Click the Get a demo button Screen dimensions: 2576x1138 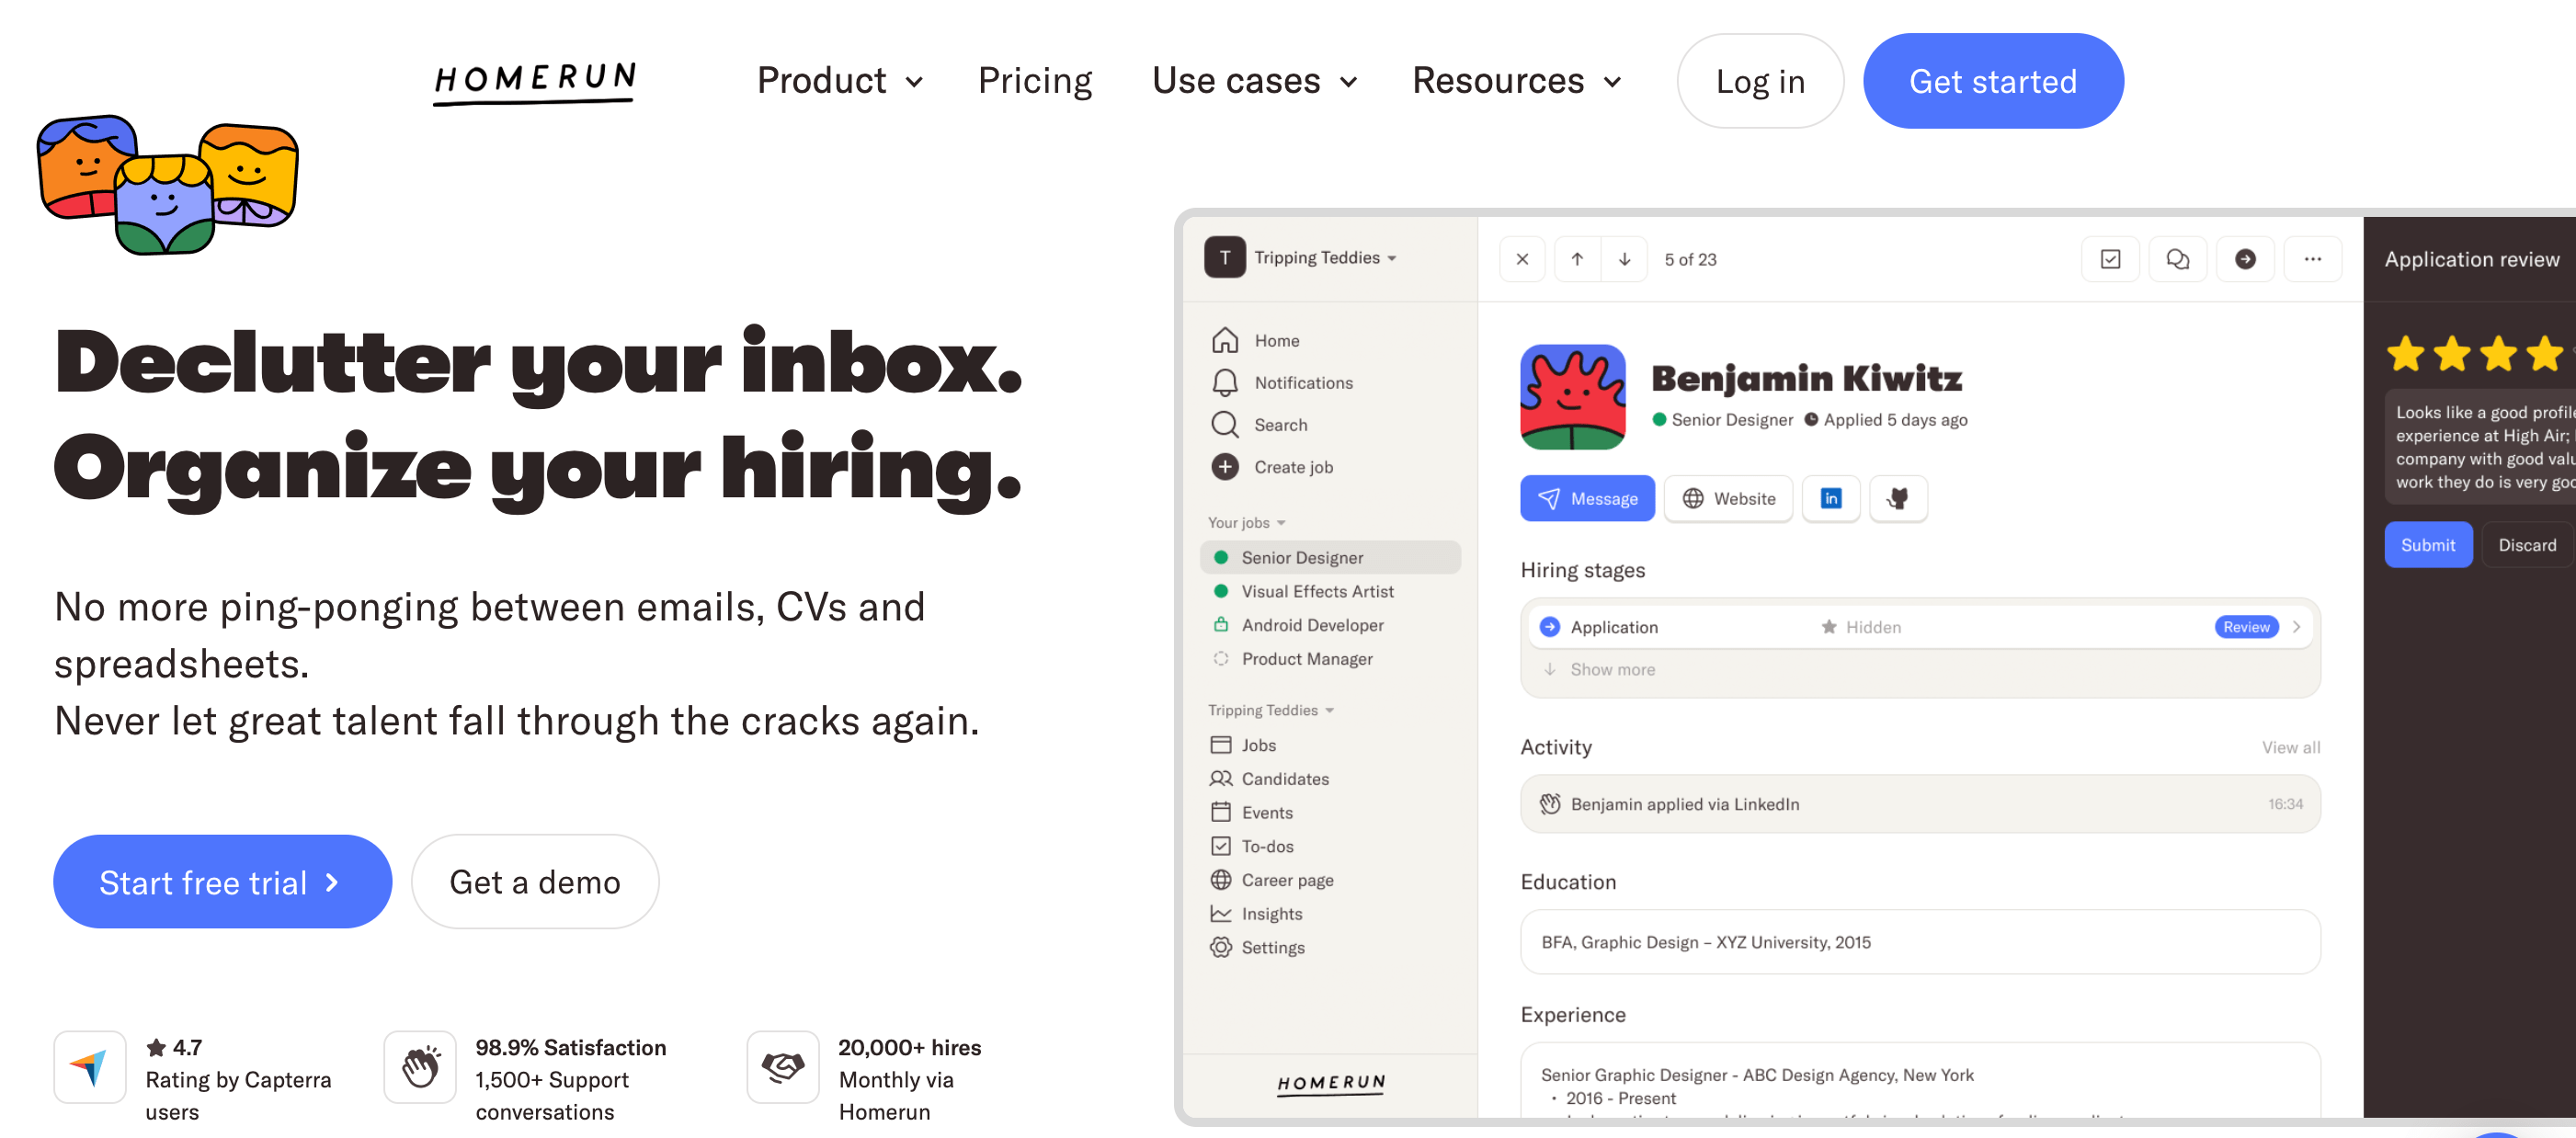click(535, 882)
